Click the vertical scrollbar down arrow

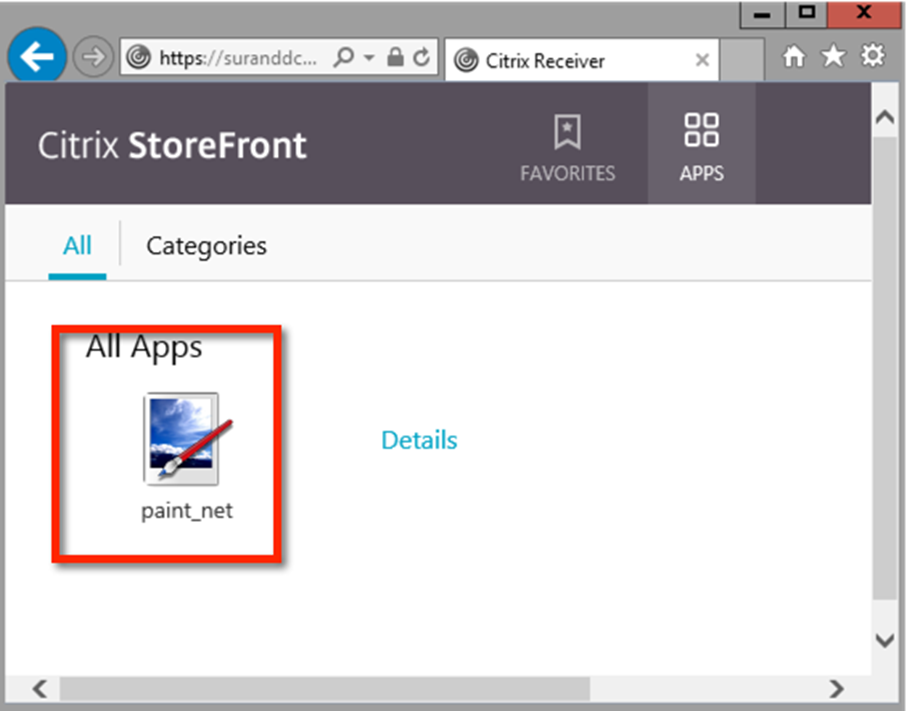pyautogui.click(x=885, y=640)
